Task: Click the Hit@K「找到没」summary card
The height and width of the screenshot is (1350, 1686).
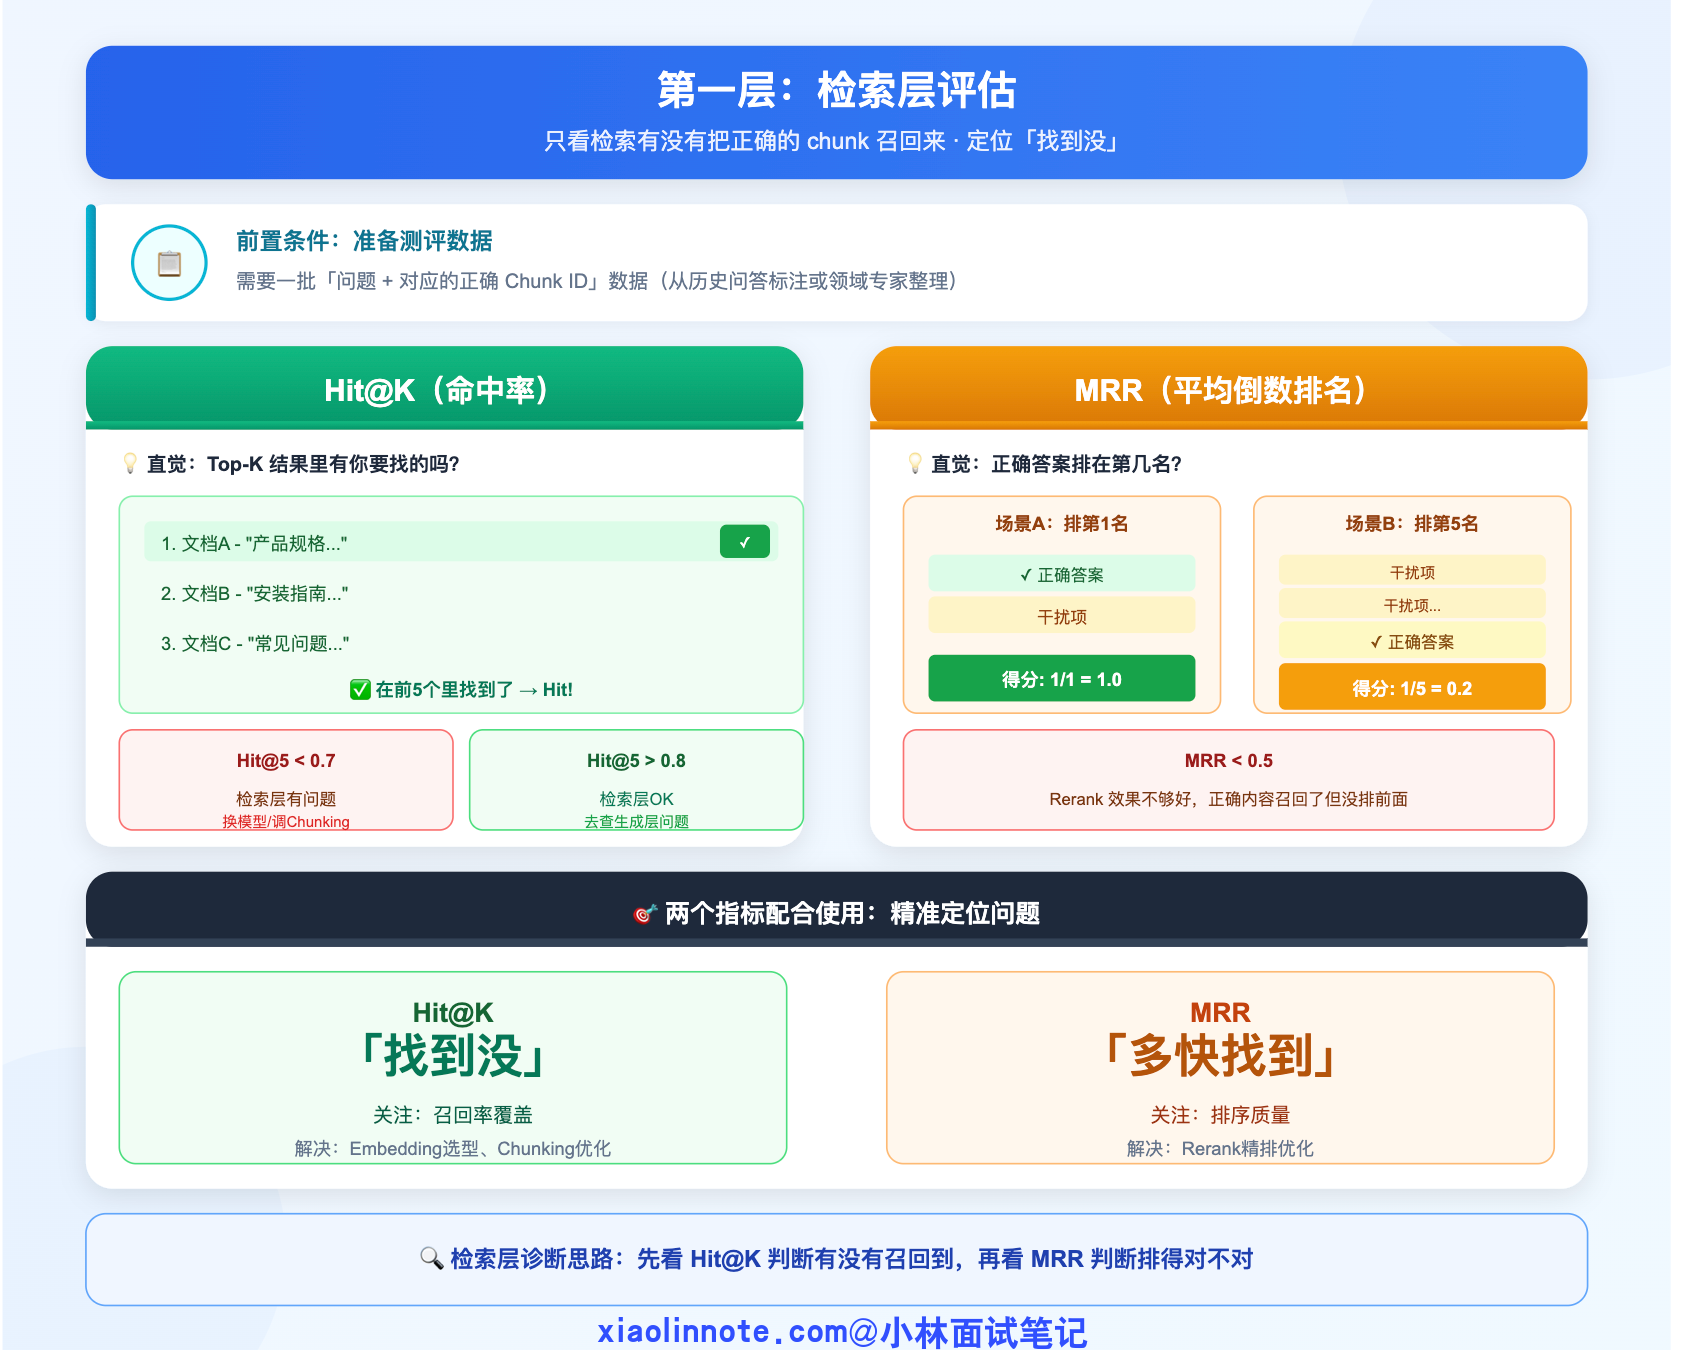Action: pos(452,1067)
